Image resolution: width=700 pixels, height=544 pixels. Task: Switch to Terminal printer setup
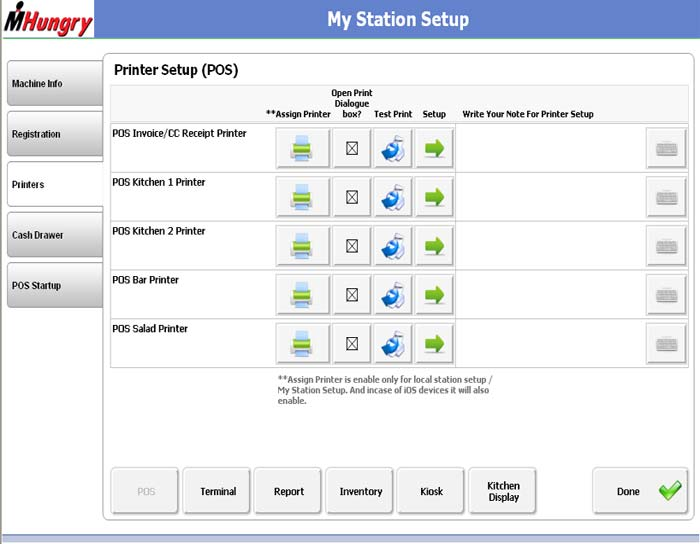(x=217, y=491)
